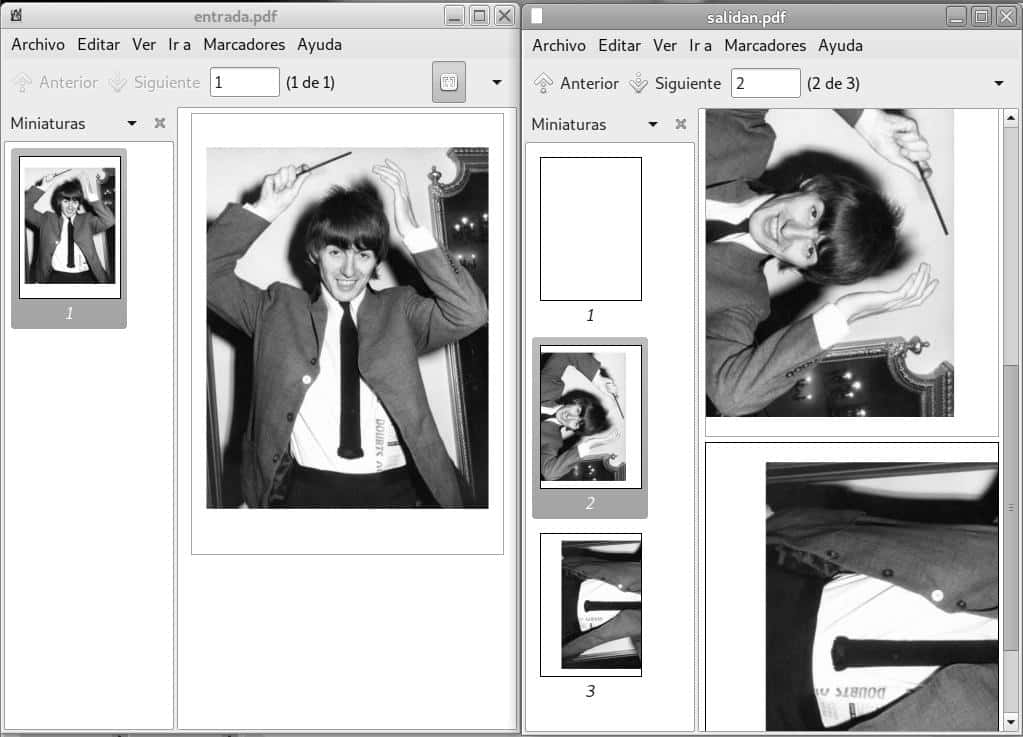Open Ayuda menu in entrada.pdf window
Screen dimensions: 1023x737
320,44
